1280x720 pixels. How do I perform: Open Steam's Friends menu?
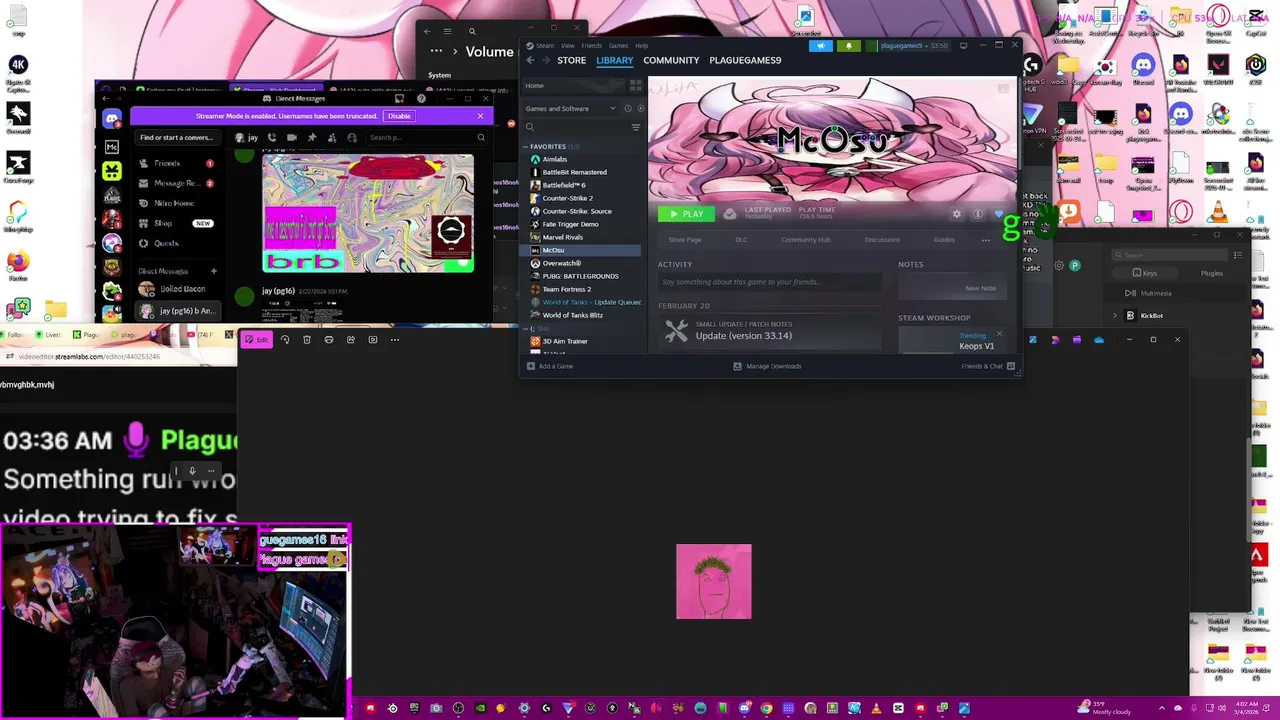(x=592, y=45)
